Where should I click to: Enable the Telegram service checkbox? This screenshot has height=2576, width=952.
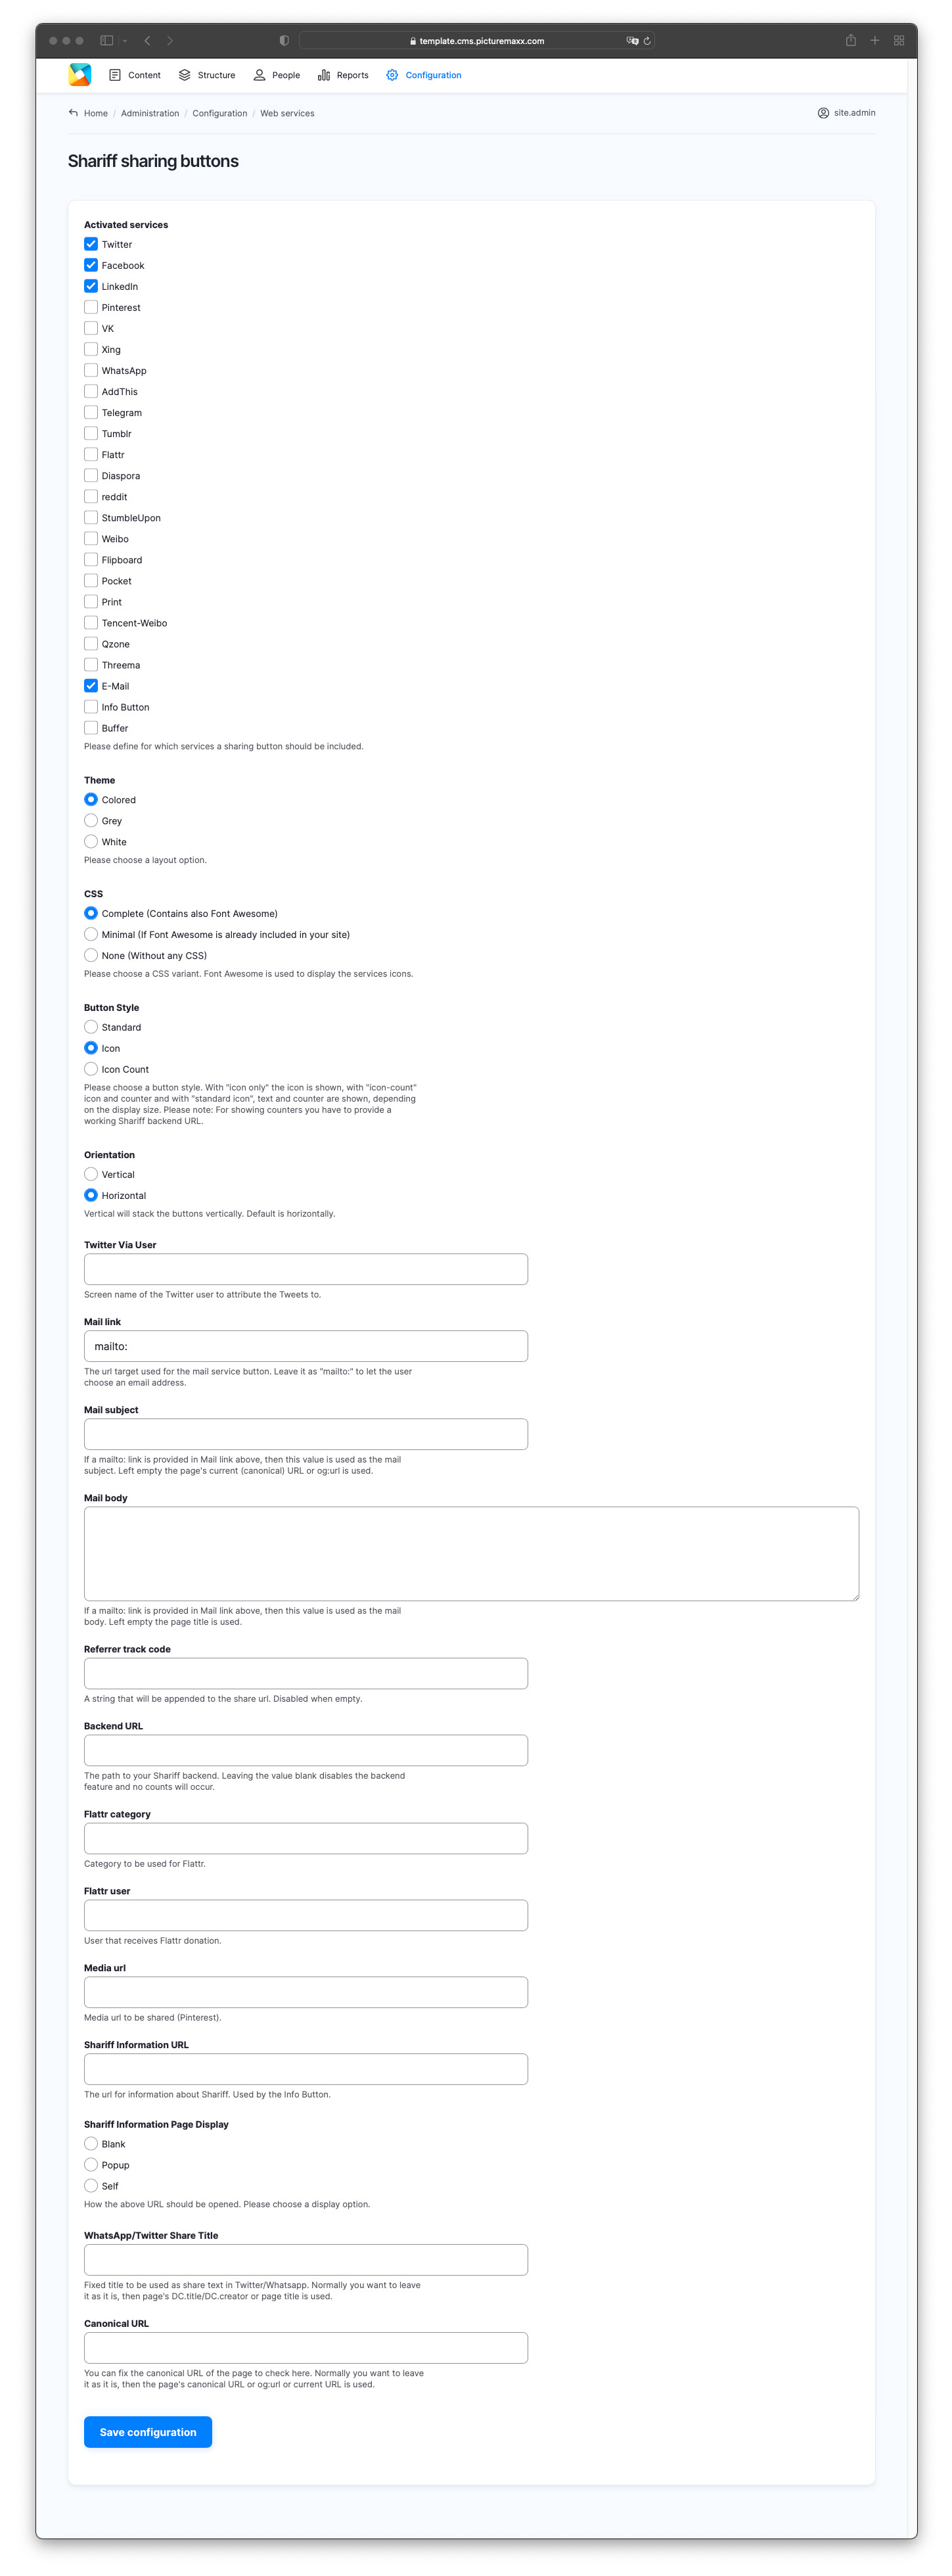pos(91,412)
